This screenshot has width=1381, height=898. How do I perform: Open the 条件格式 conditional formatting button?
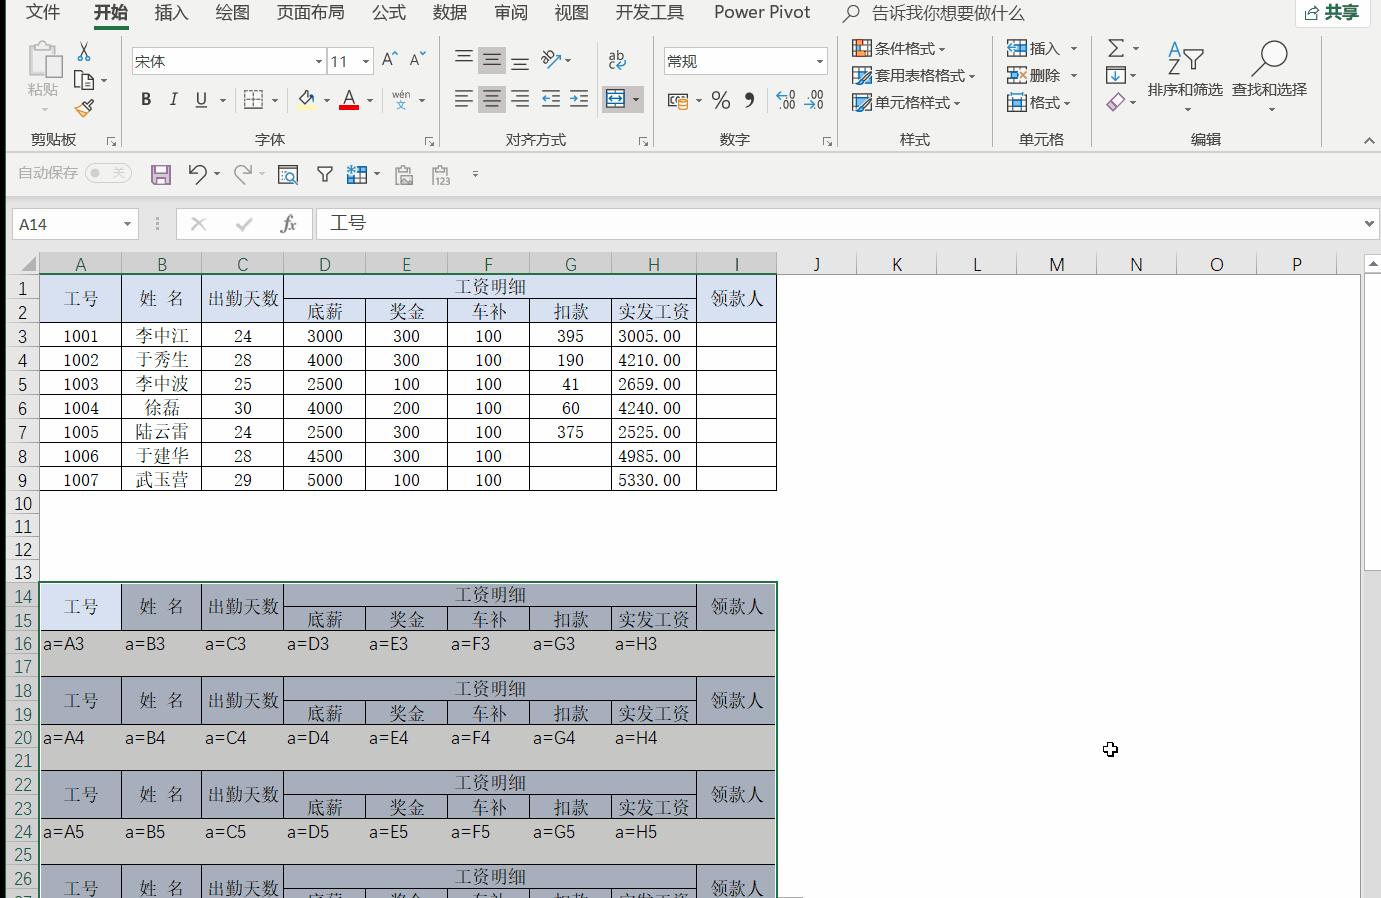(899, 48)
